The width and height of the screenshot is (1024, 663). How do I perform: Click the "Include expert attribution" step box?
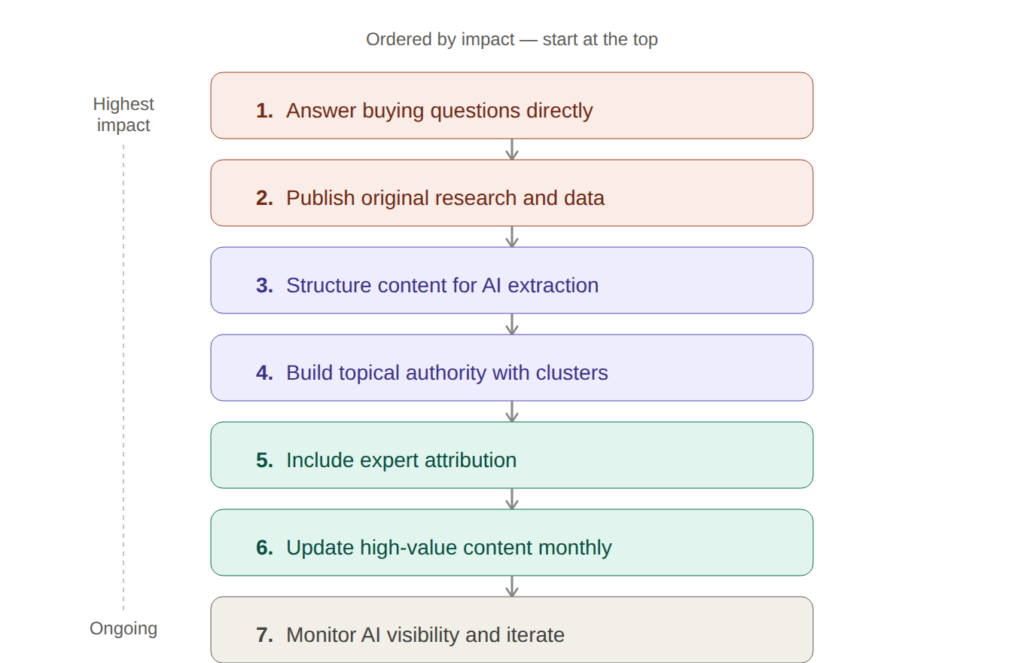[x=511, y=455]
